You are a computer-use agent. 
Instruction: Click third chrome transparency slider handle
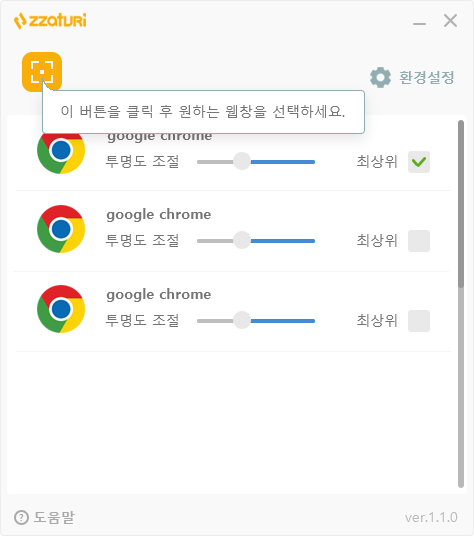(x=242, y=320)
